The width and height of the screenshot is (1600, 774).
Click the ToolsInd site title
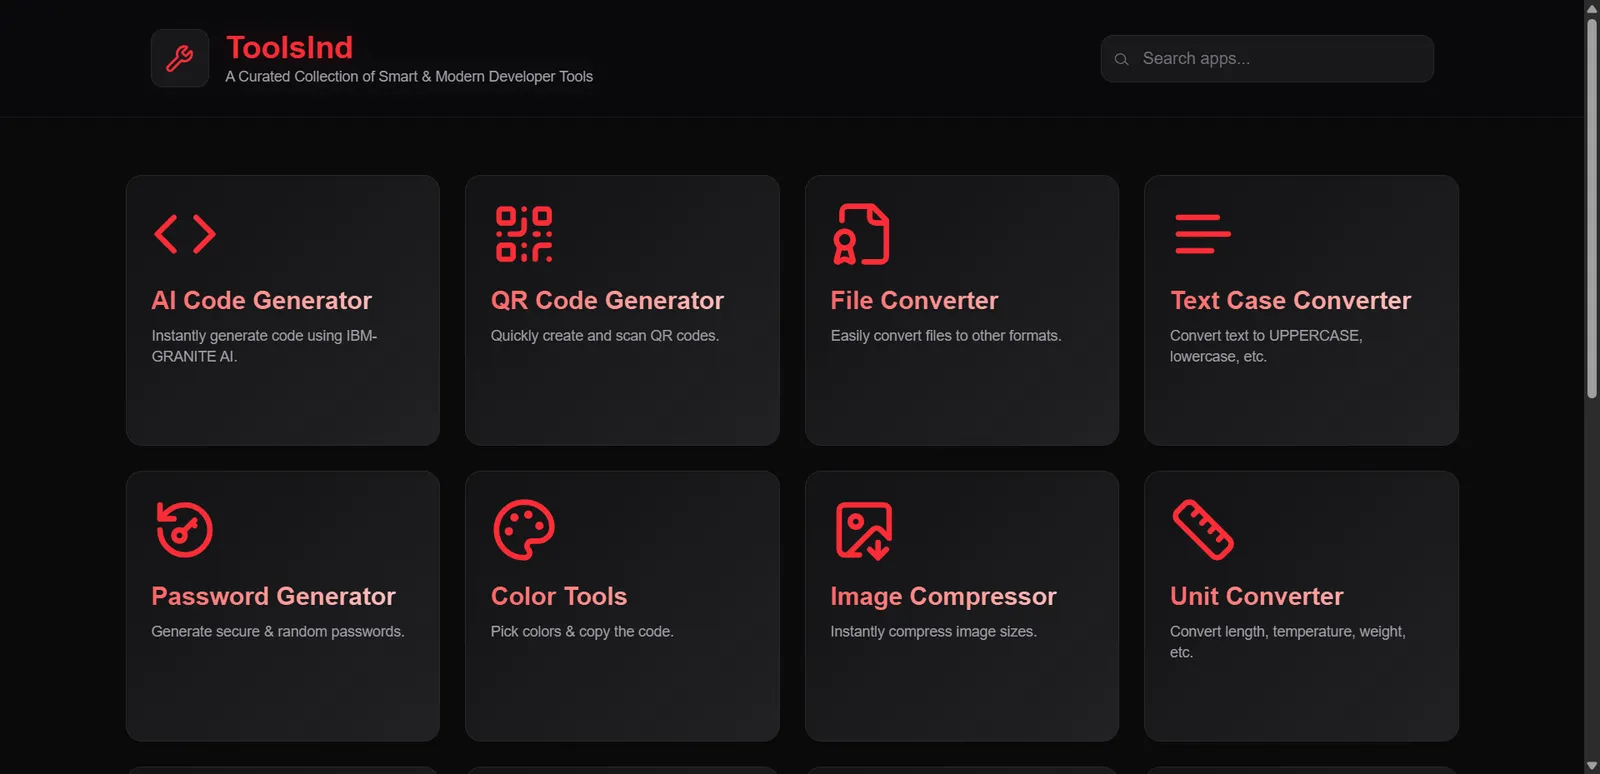point(289,47)
